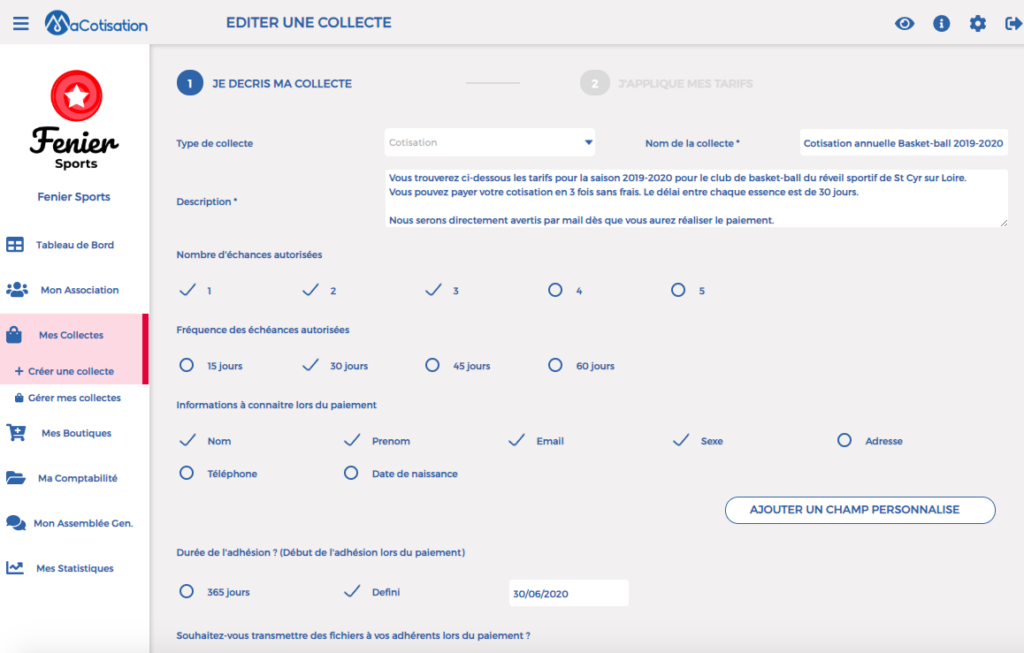The height and width of the screenshot is (653, 1024).
Task: Open settings gear icon
Action: click(x=978, y=24)
